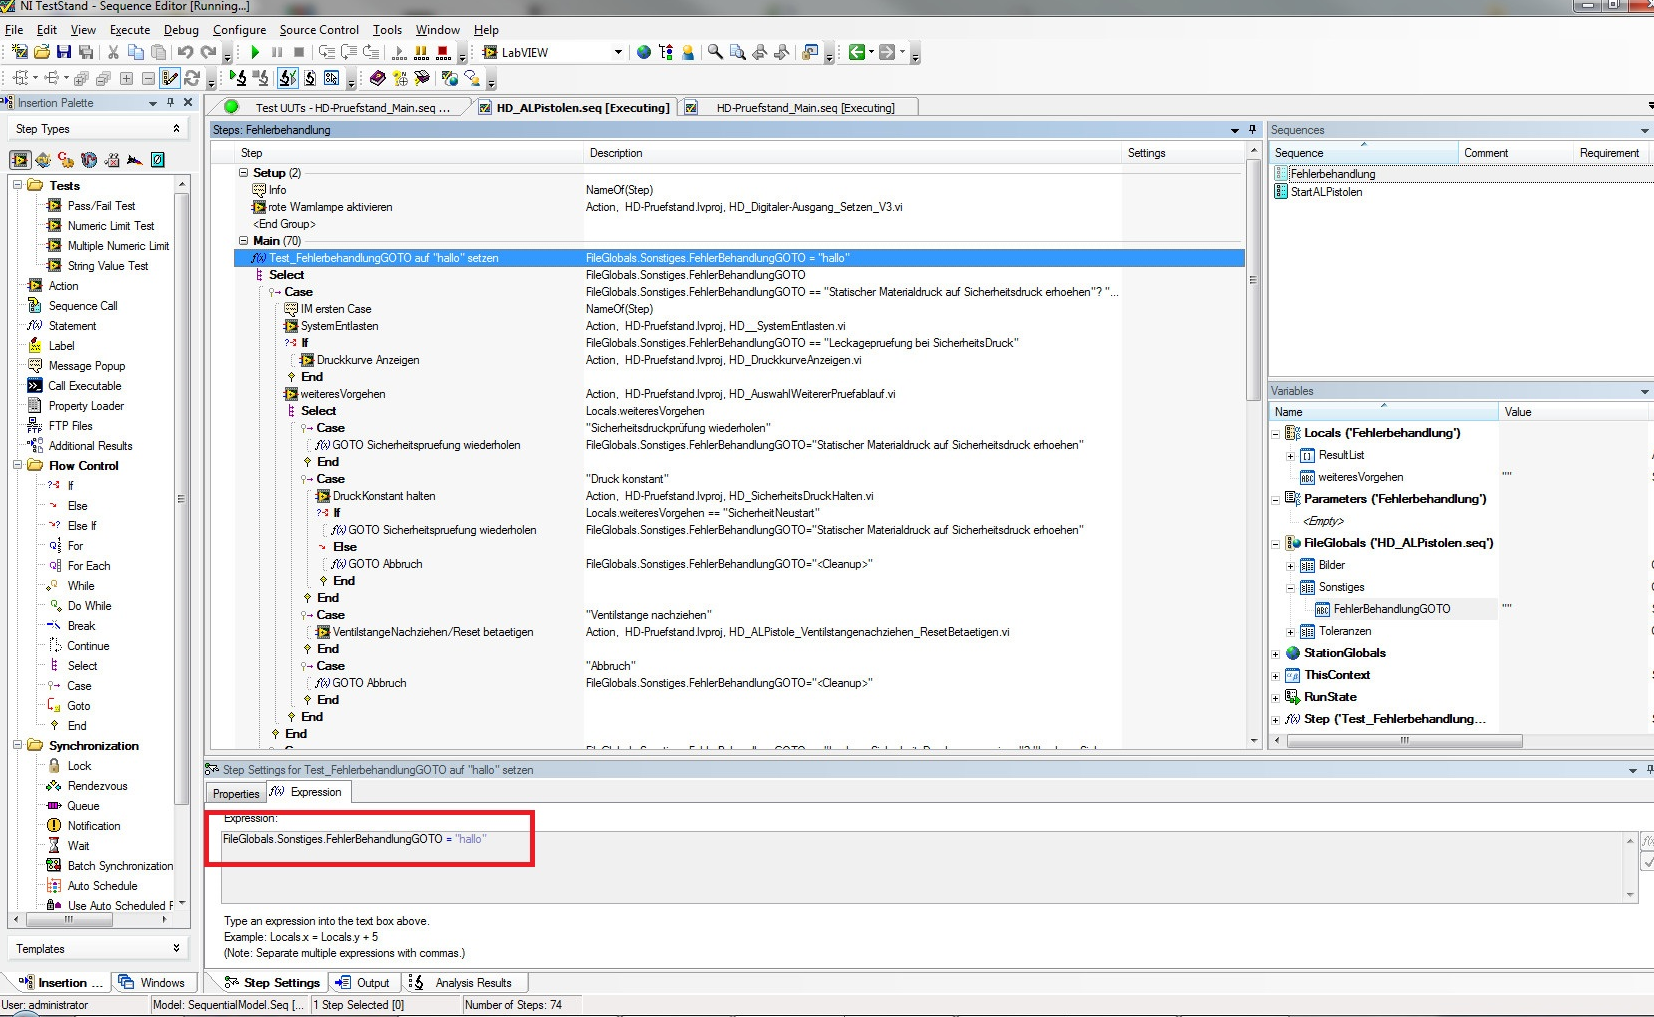Image resolution: width=1654 pixels, height=1017 pixels.
Task: Click the green Run execution button
Action: (x=255, y=53)
